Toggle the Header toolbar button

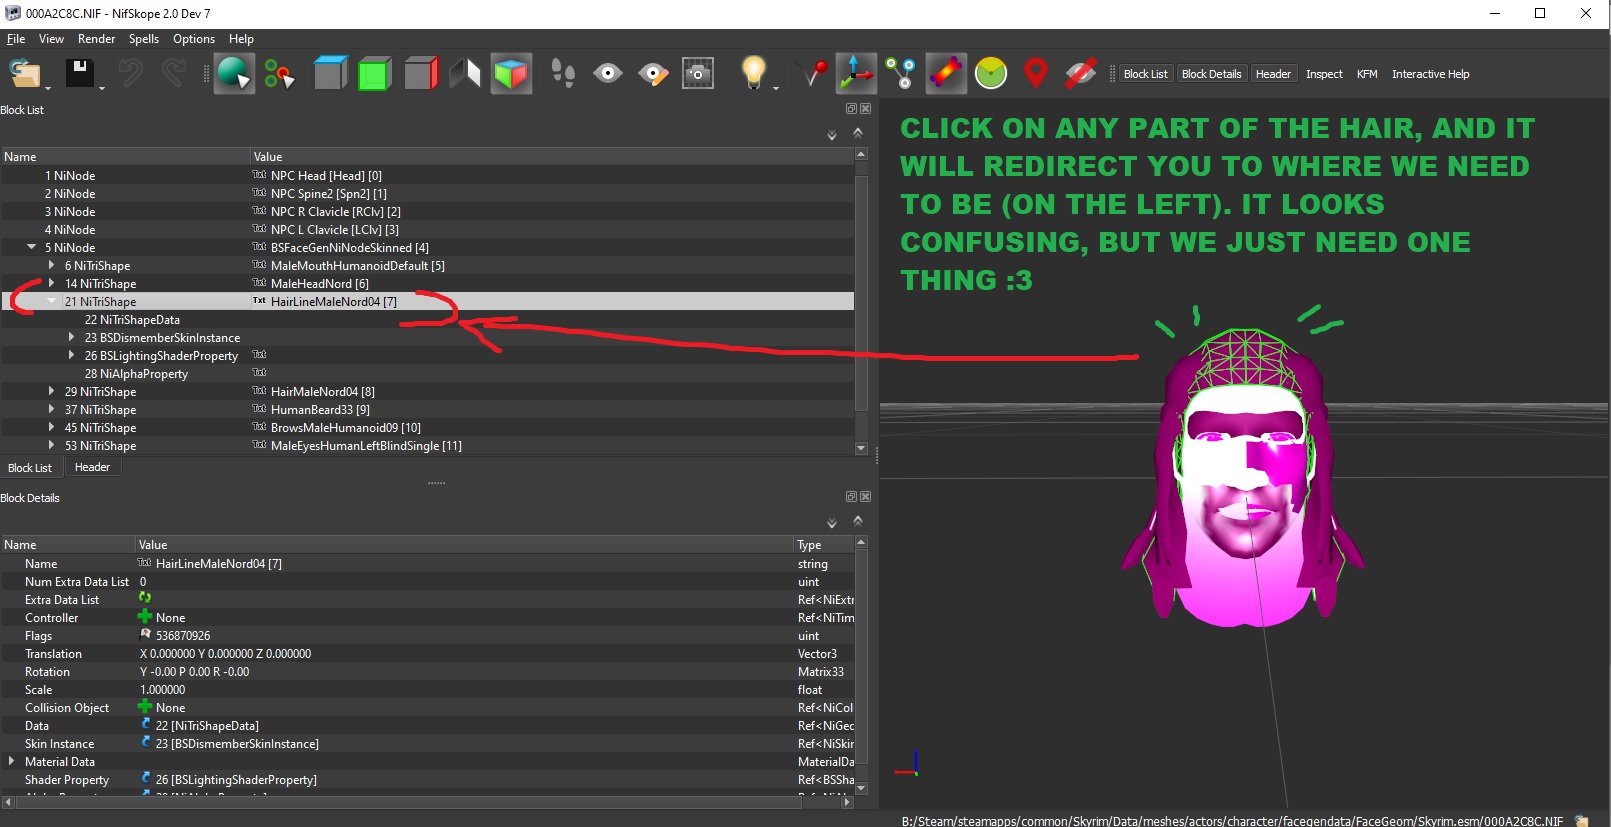pyautogui.click(x=1273, y=74)
